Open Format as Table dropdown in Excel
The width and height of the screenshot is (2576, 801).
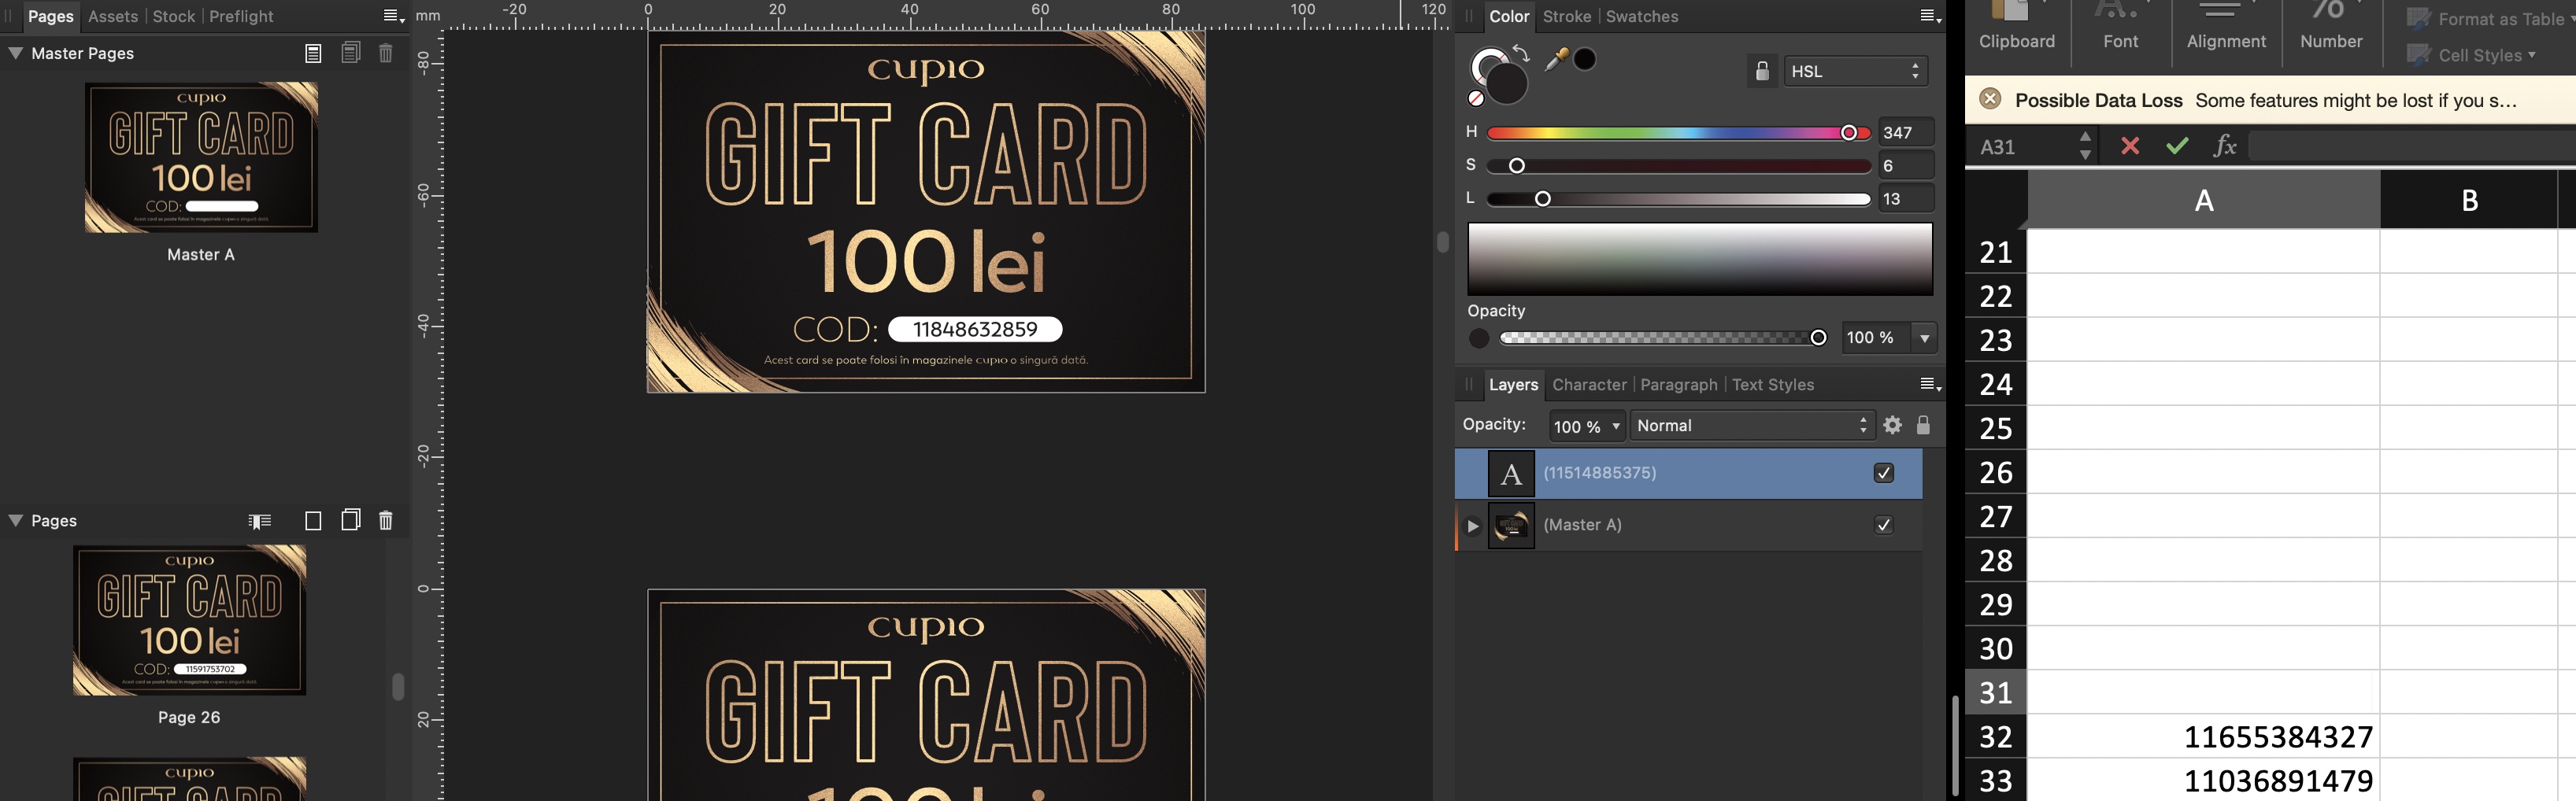[x=2489, y=19]
